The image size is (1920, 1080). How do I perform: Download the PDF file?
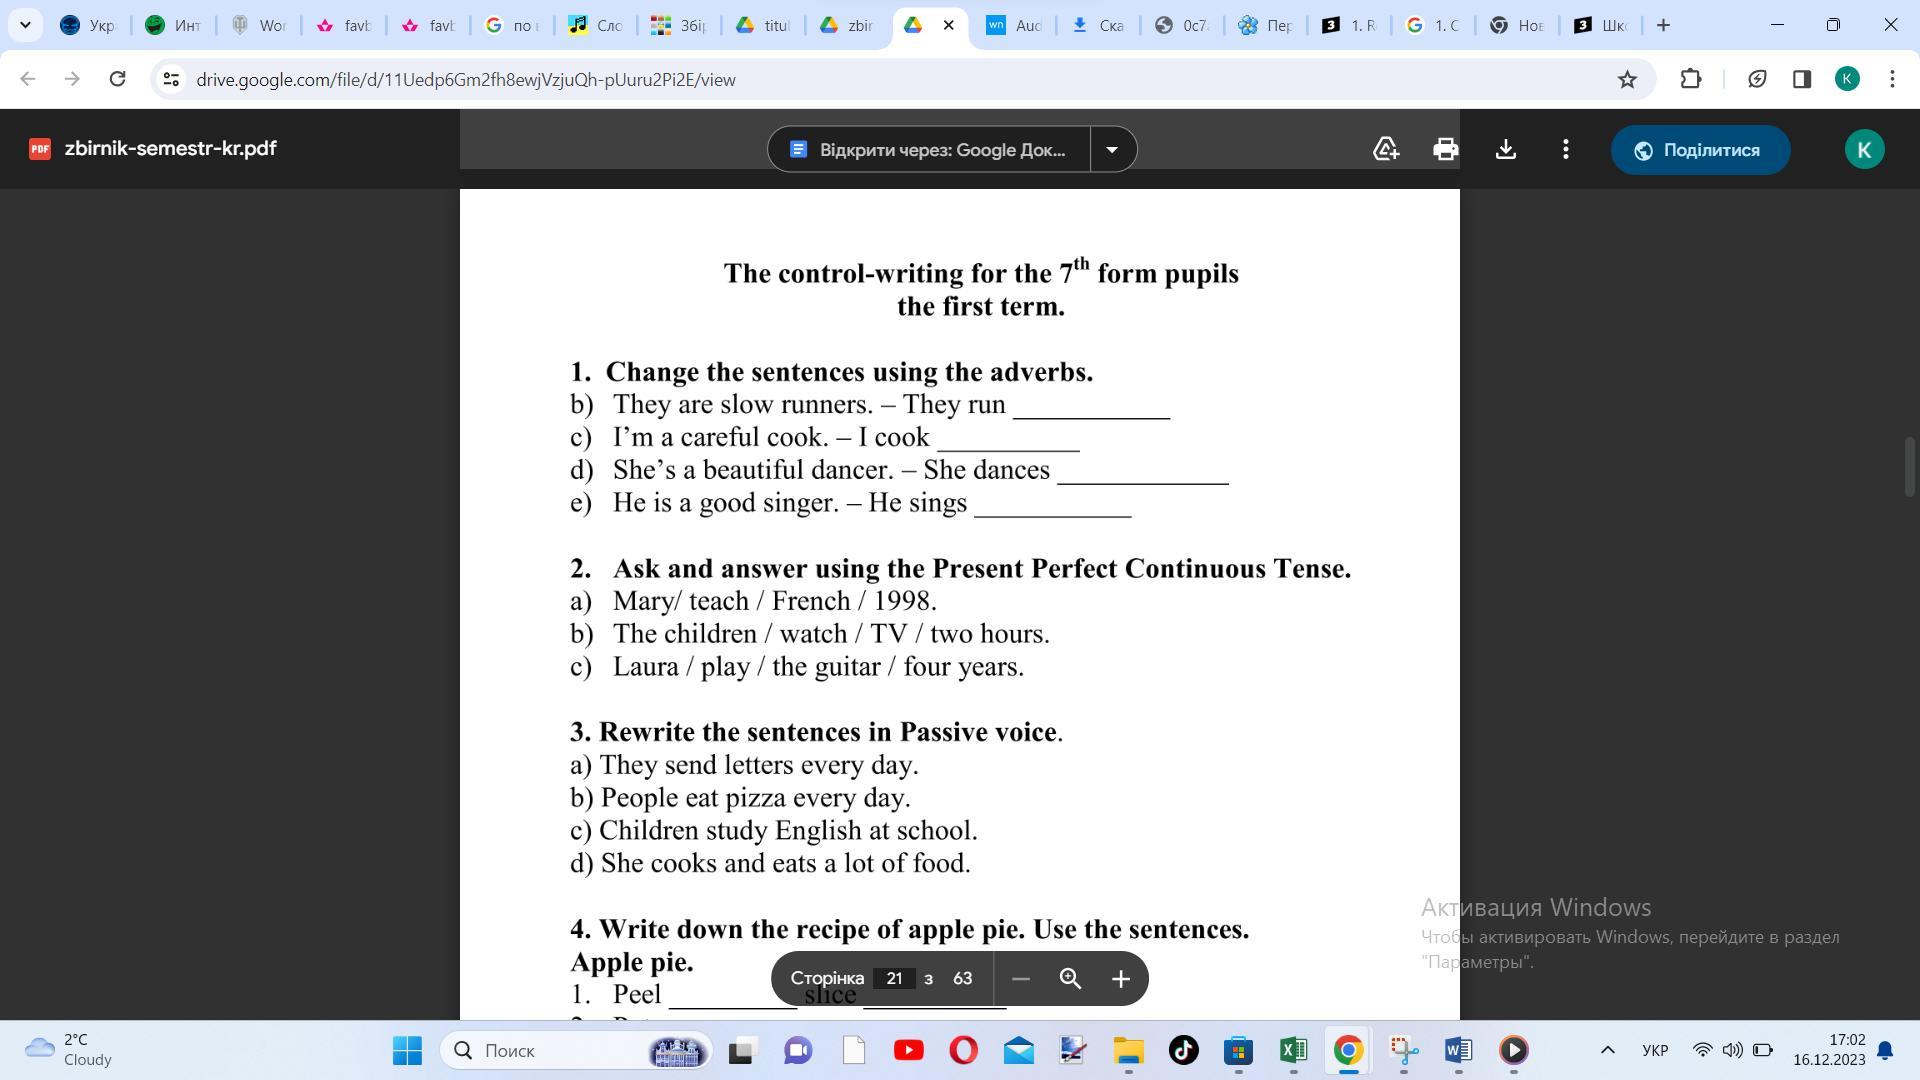click(x=1505, y=150)
